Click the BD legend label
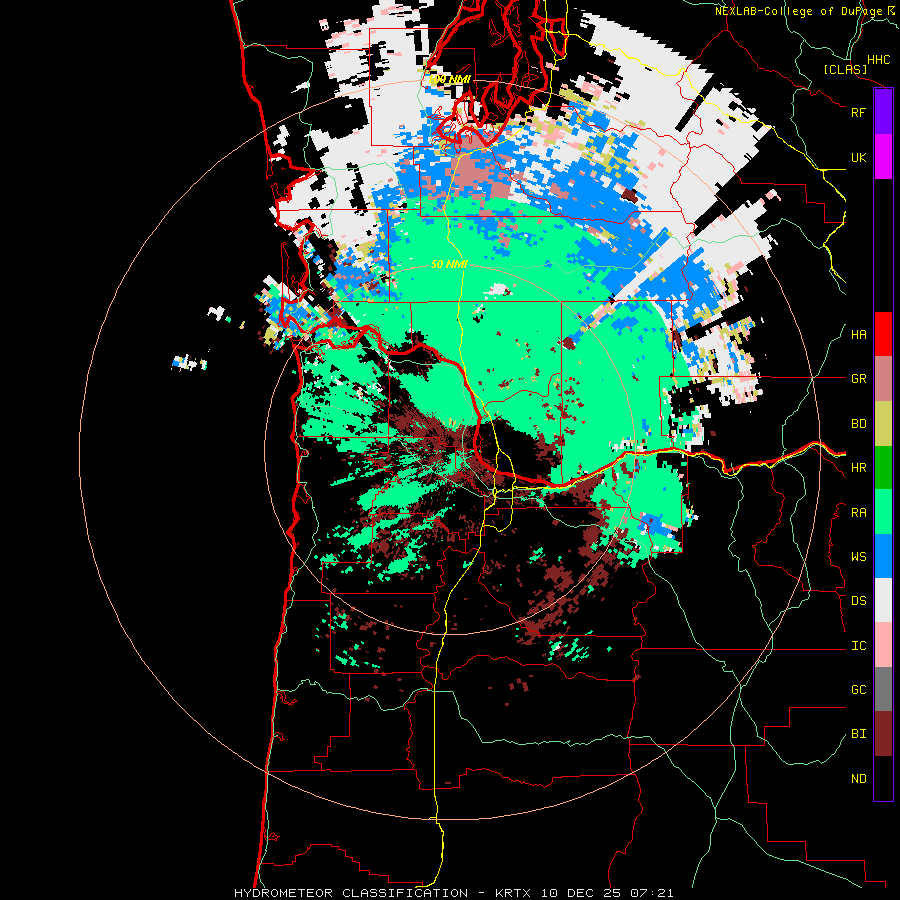Viewport: 900px width, 900px height. tap(859, 424)
